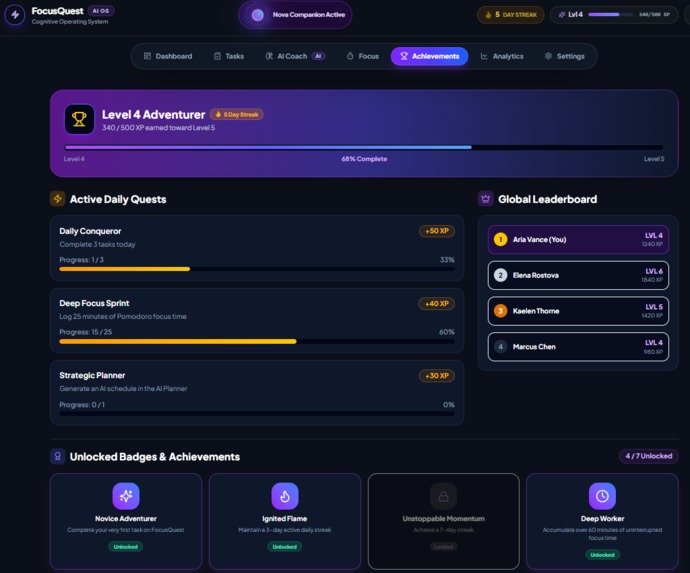Click the Deep Focus Sprint progress bar
690x573 pixels.
257,342
